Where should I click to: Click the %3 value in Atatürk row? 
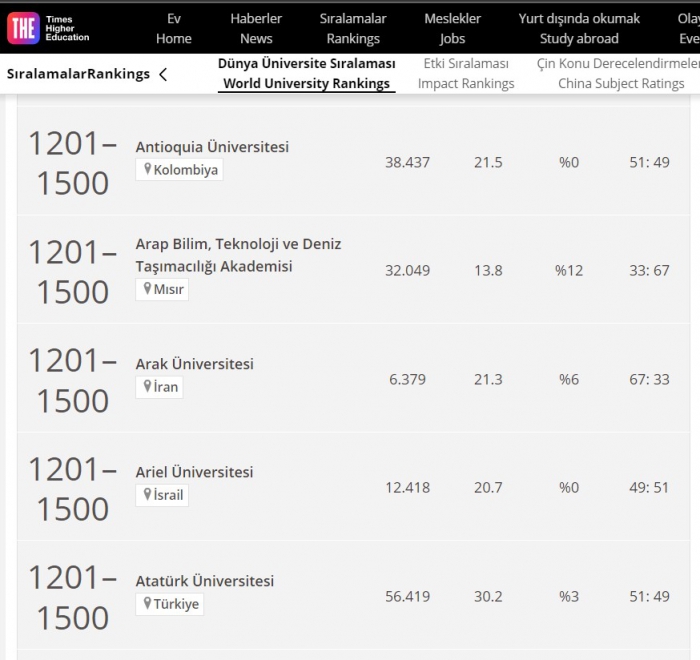click(569, 596)
